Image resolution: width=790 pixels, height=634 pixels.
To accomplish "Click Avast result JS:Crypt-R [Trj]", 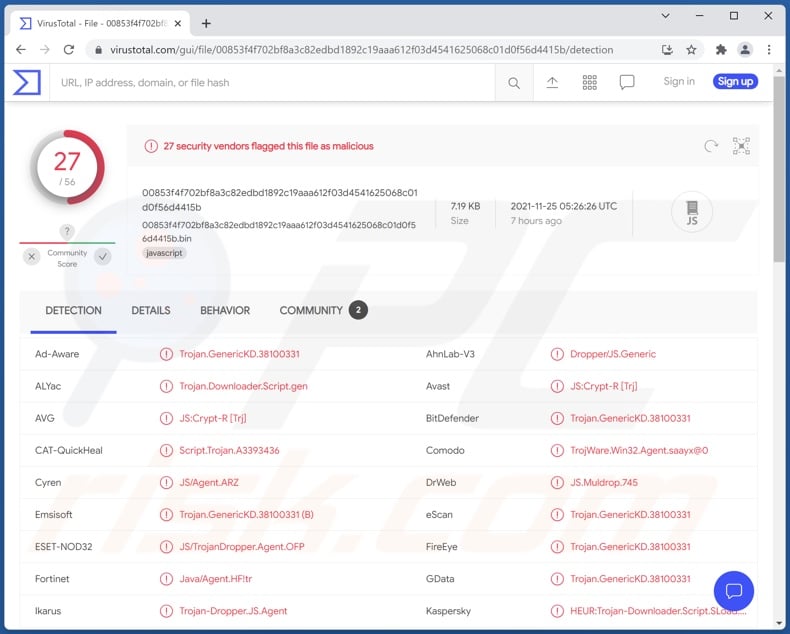I will tap(604, 386).
